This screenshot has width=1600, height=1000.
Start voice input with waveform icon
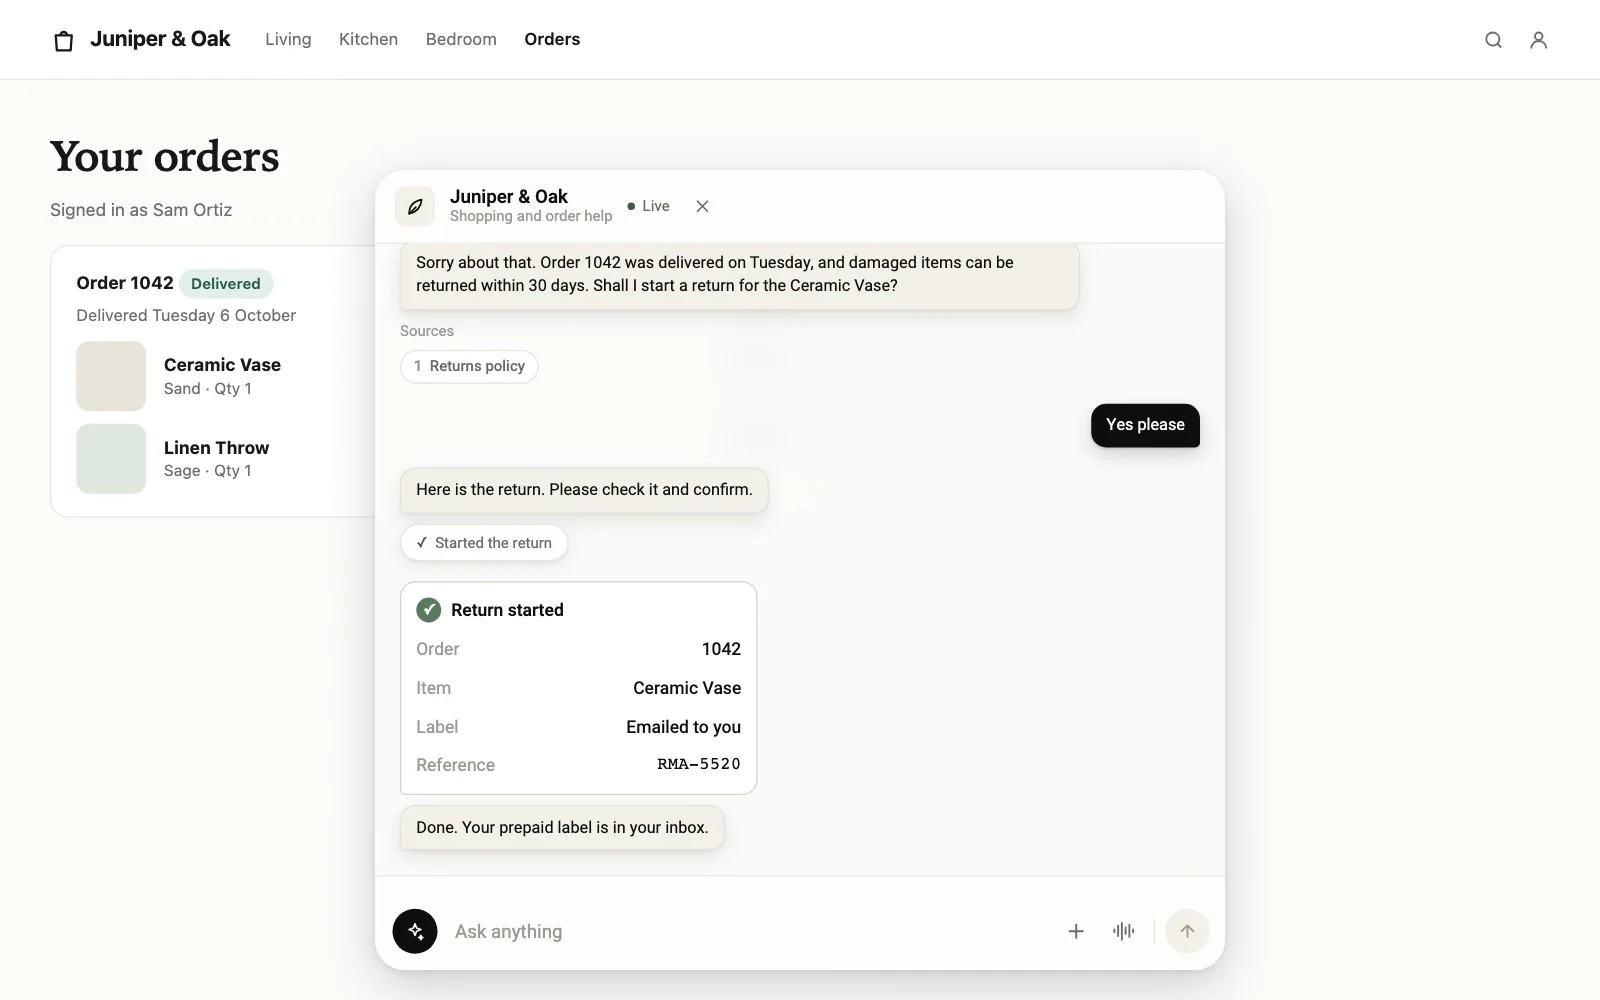(x=1124, y=931)
